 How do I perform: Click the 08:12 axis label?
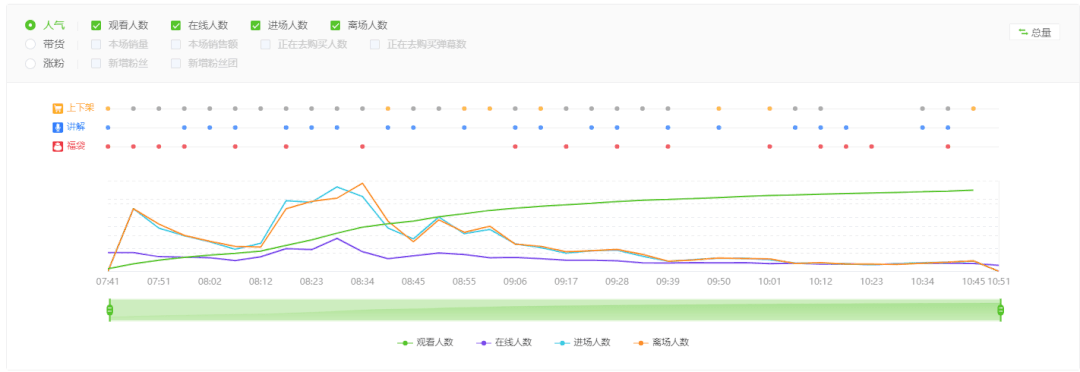pyautogui.click(x=260, y=281)
